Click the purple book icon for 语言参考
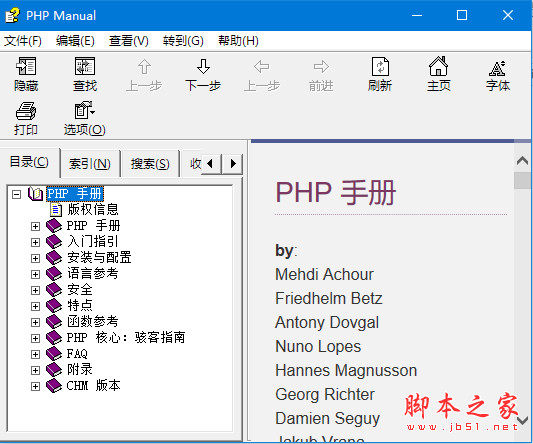This screenshot has width=533, height=444. (54, 274)
